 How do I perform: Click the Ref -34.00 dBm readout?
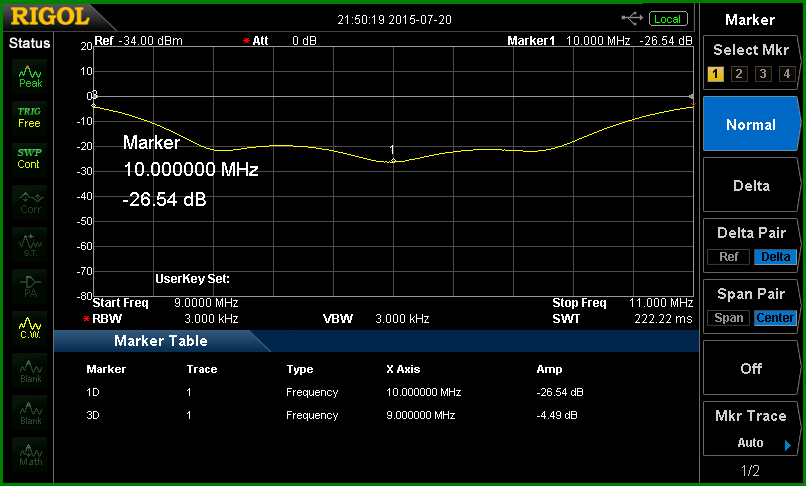click(138, 41)
